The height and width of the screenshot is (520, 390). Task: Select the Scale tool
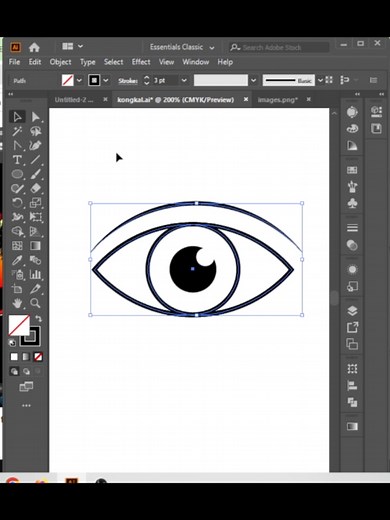click(x=35, y=203)
